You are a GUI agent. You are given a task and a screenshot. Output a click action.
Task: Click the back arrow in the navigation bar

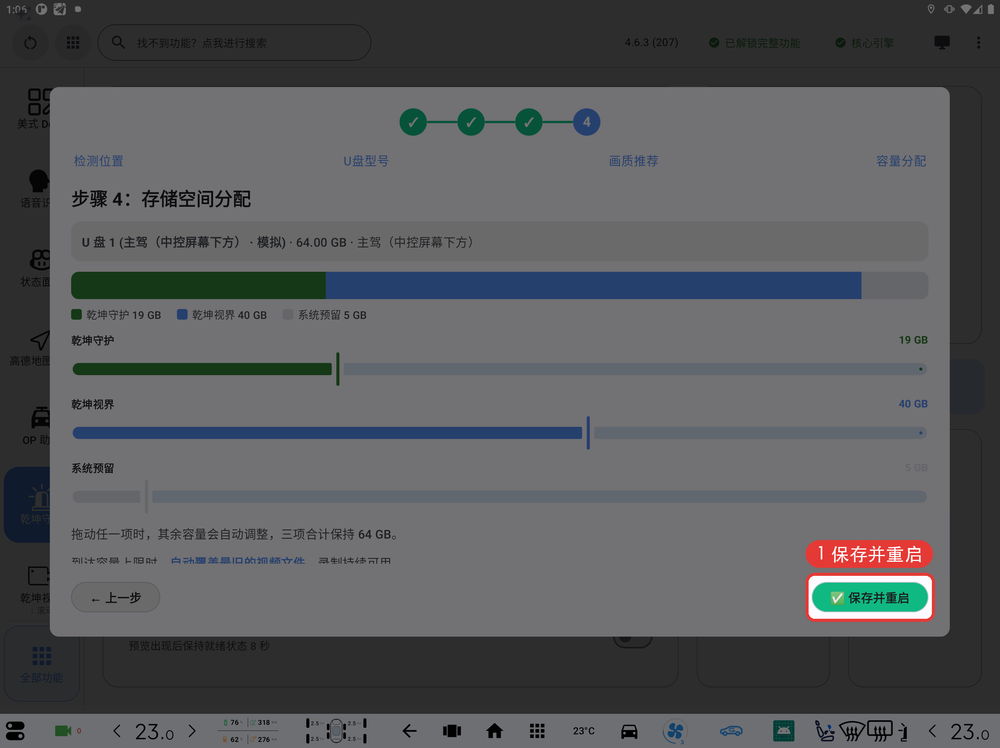click(409, 731)
